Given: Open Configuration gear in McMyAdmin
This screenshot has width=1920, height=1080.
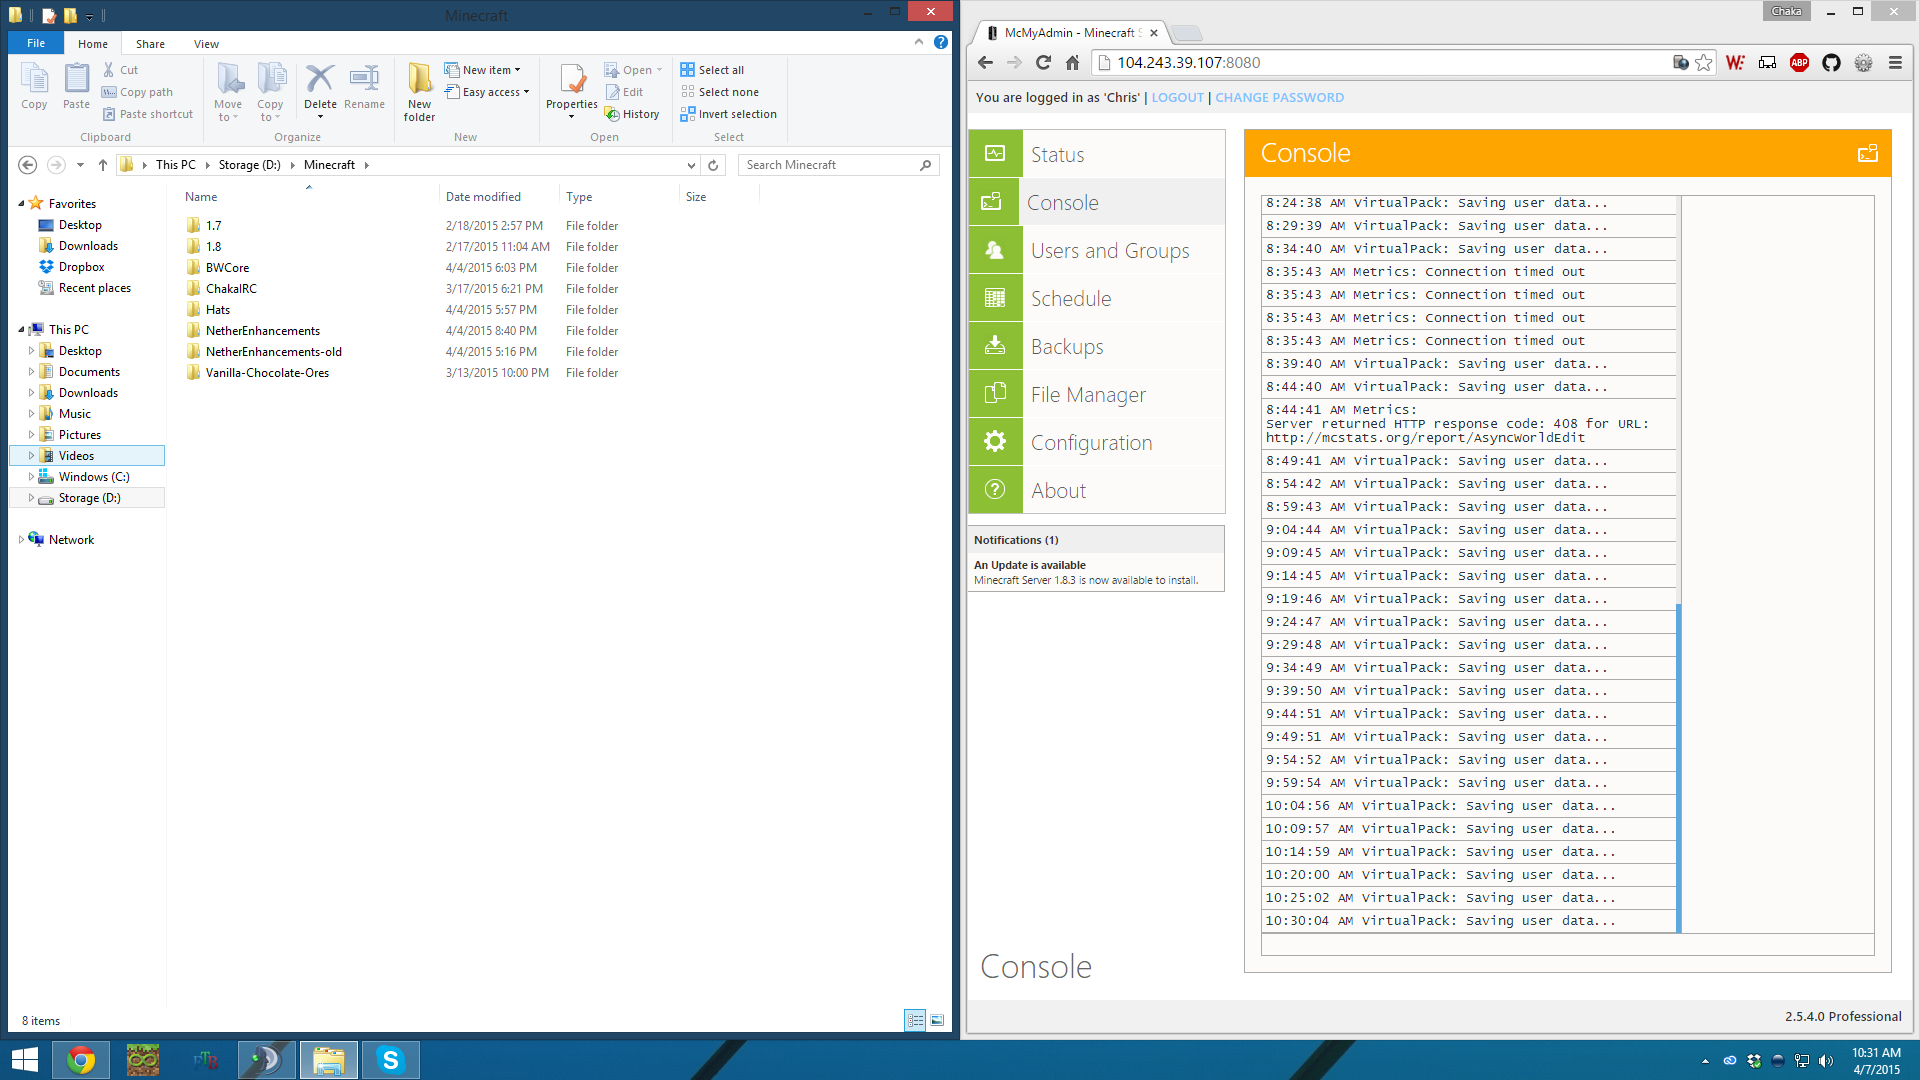Looking at the screenshot, I should (x=995, y=442).
